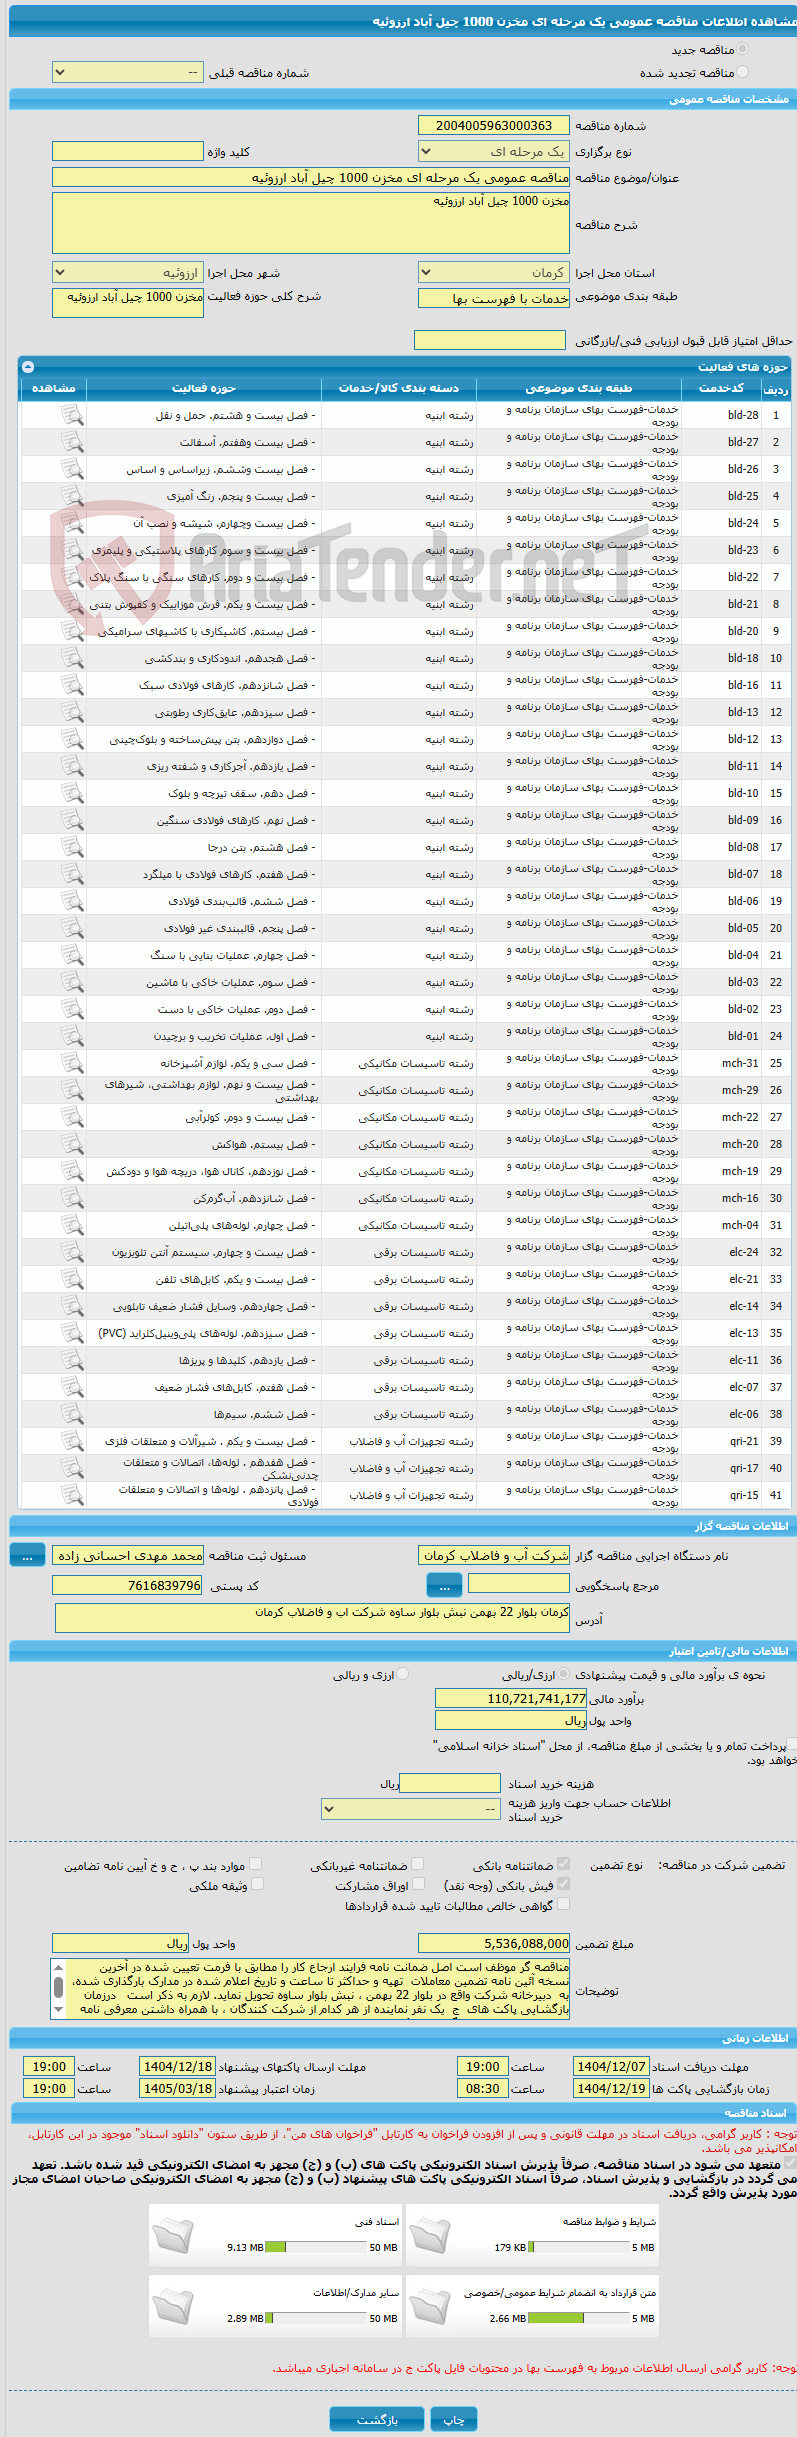Screen dimensions: 797x2437
Task: Click the متن قرارداد size progress bar
Action: coord(578,2318)
